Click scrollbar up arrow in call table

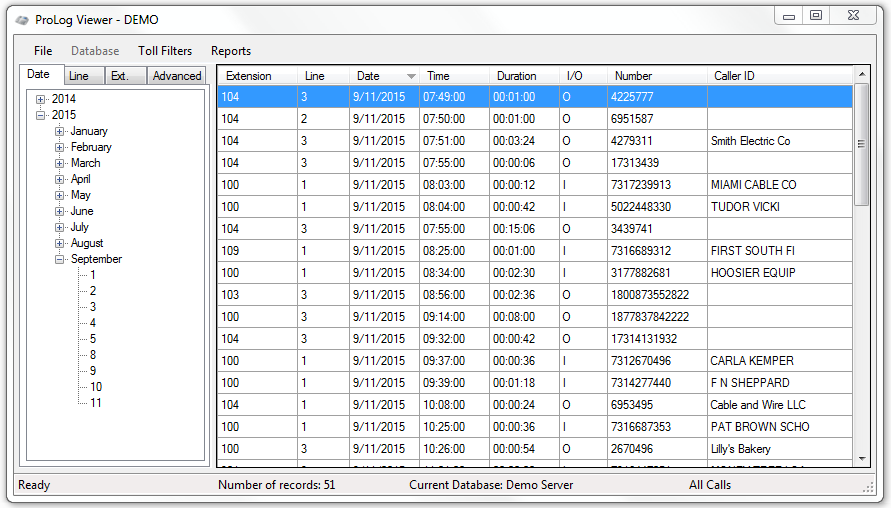pos(861,74)
